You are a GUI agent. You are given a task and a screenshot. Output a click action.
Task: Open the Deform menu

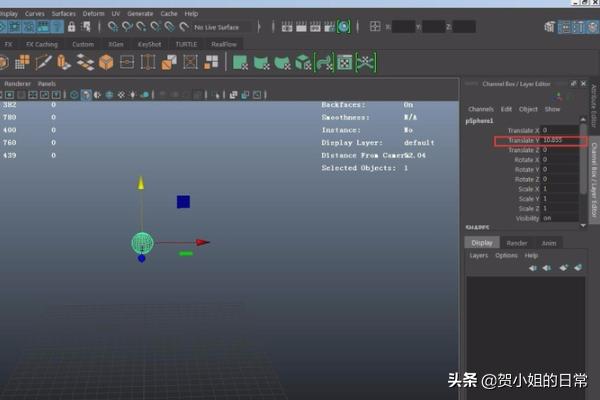tap(93, 14)
